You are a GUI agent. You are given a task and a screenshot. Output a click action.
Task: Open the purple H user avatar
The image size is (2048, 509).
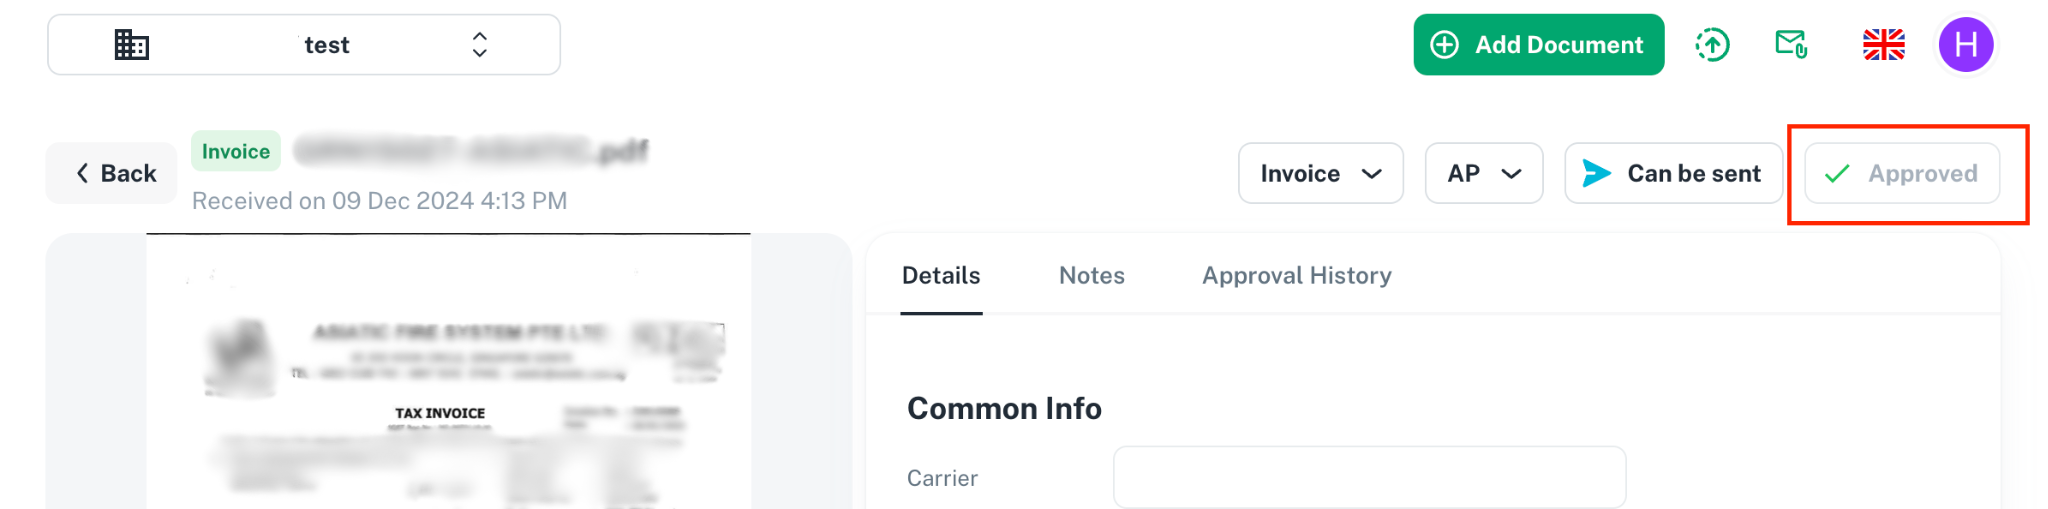(x=1965, y=45)
